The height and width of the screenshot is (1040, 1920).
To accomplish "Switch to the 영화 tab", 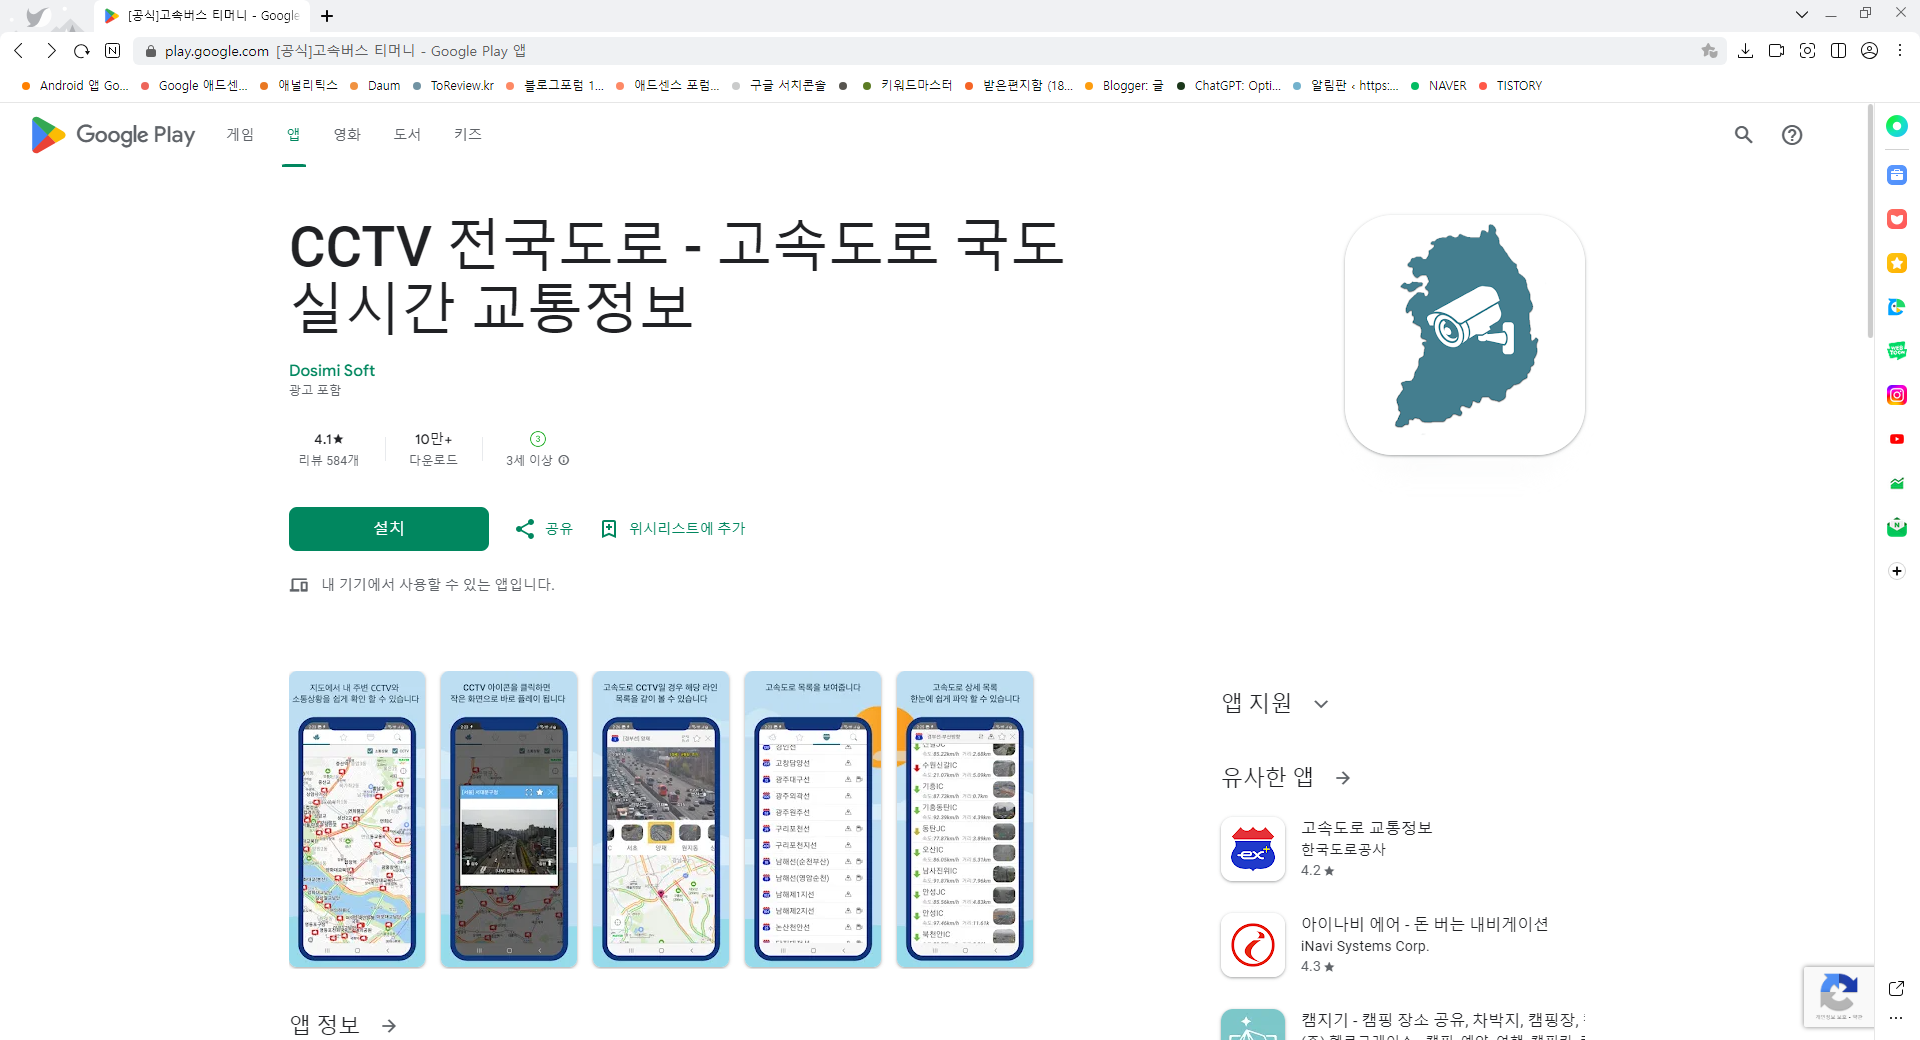I will click(347, 134).
